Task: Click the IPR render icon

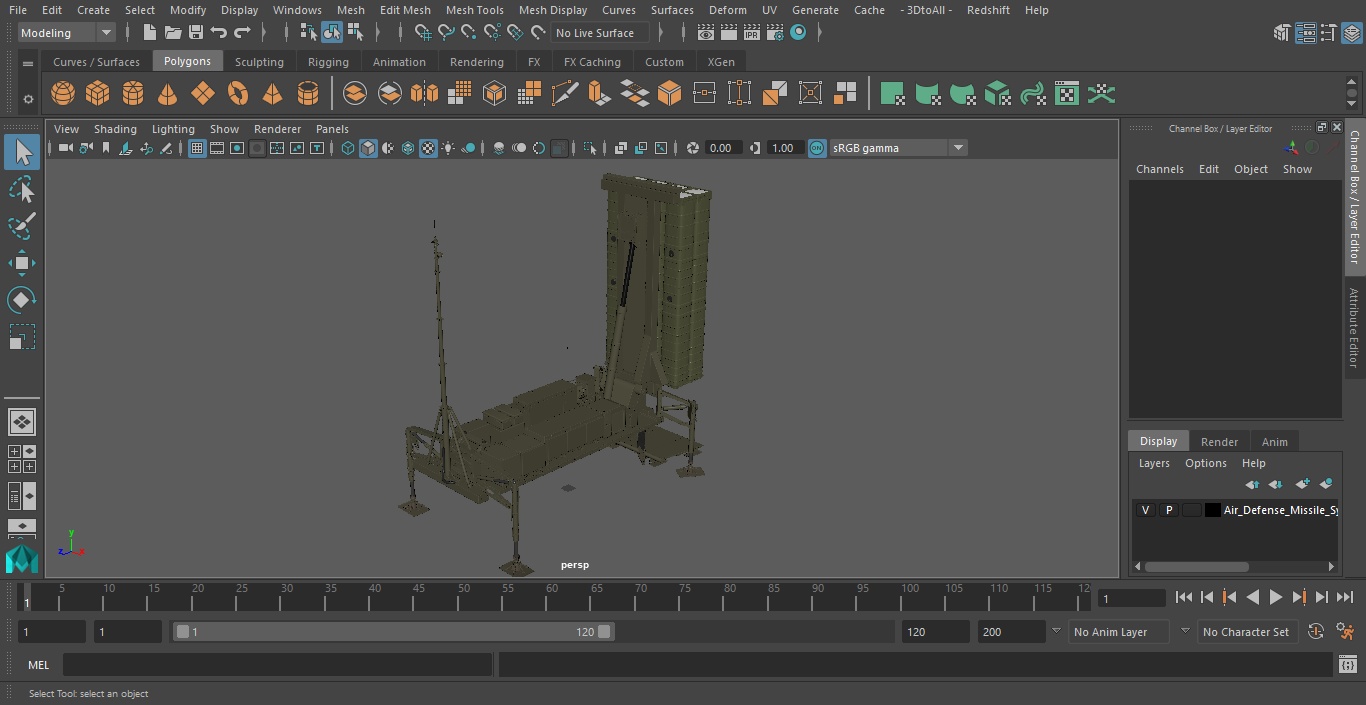Action: click(x=752, y=33)
